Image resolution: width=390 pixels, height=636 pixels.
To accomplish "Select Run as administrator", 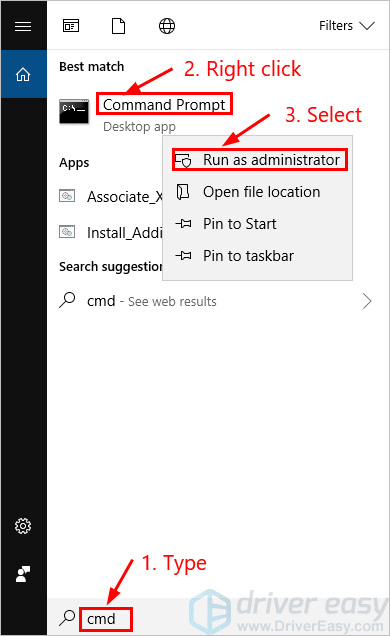I will coord(260,160).
